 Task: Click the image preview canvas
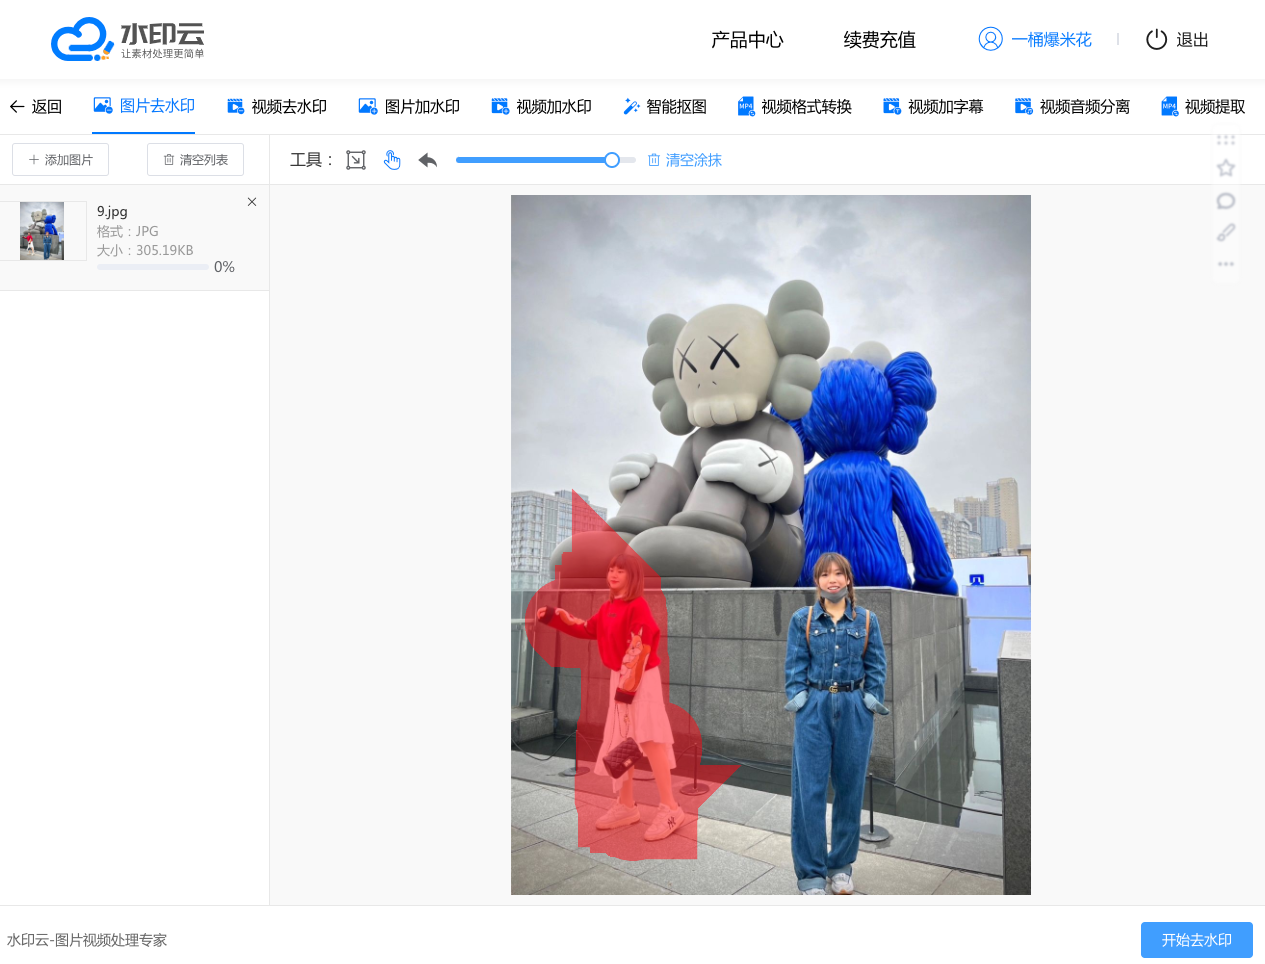(770, 545)
